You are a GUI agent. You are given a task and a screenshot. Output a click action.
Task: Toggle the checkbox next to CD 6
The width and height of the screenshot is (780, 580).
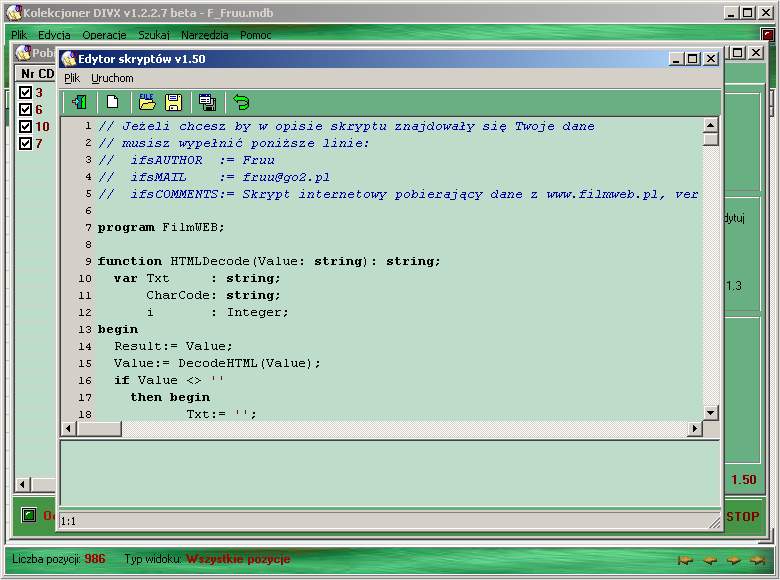pos(26,110)
